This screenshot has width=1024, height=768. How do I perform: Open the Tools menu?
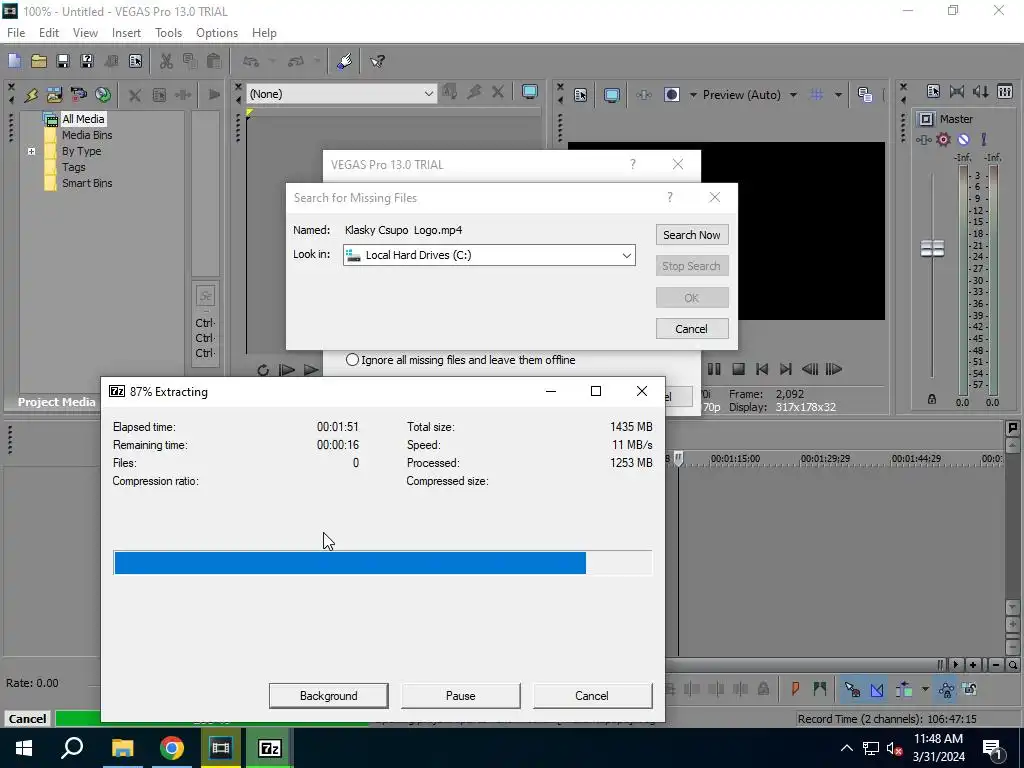(168, 33)
